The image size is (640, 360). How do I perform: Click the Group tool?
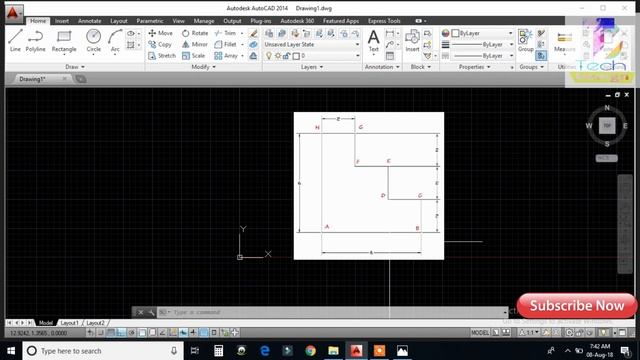tap(525, 41)
